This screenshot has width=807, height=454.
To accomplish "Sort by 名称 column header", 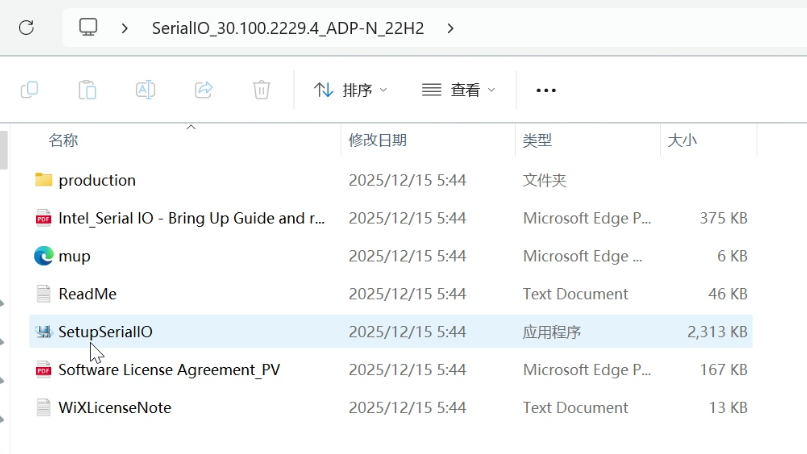I will pos(63,141).
